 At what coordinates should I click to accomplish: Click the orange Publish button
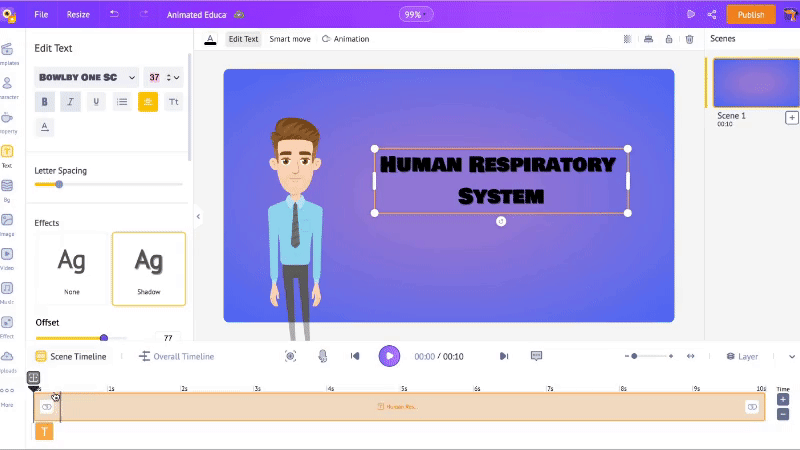[x=750, y=15]
